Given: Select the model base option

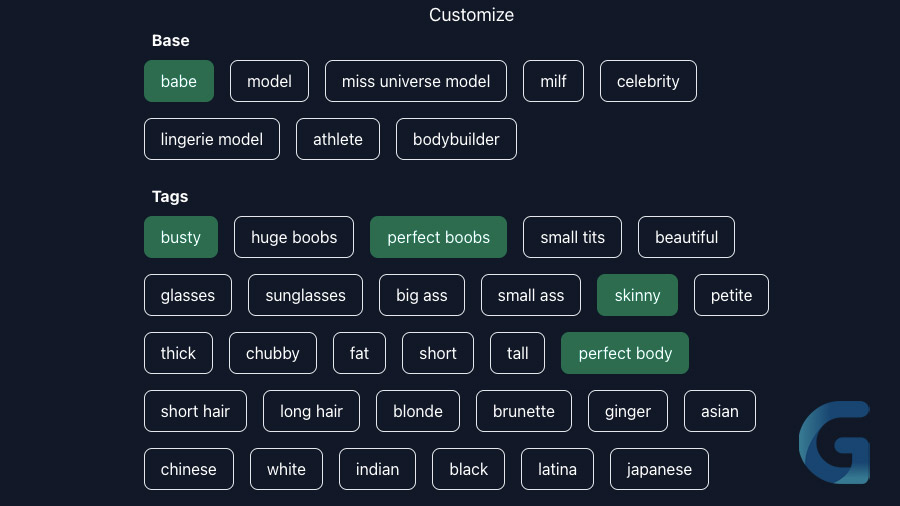Looking at the screenshot, I should coord(269,81).
